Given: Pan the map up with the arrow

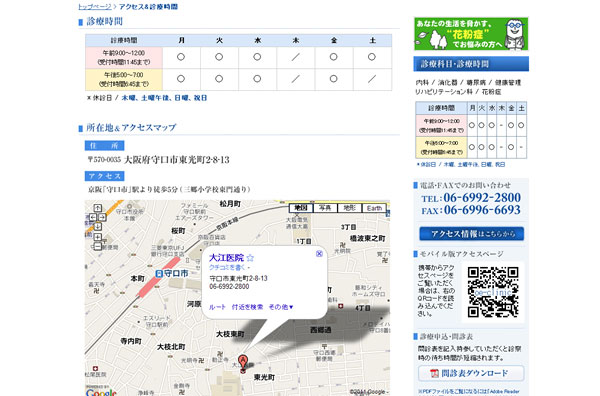Looking at the screenshot, I should pos(98,208).
